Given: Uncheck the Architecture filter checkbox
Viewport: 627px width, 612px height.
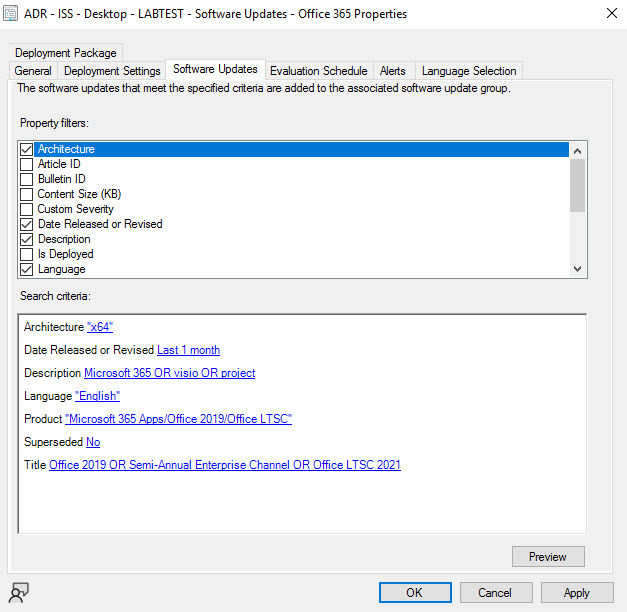Looking at the screenshot, I should pos(26,149).
